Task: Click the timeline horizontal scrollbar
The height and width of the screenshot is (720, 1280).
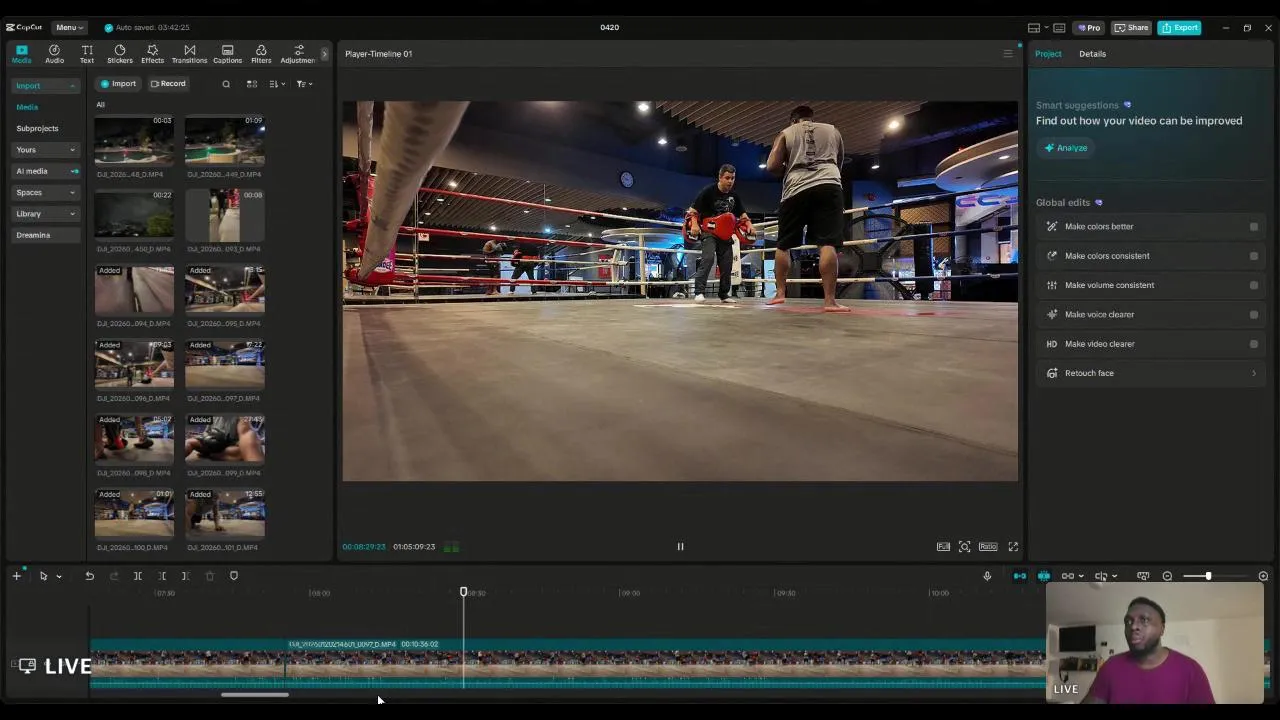Action: point(255,695)
